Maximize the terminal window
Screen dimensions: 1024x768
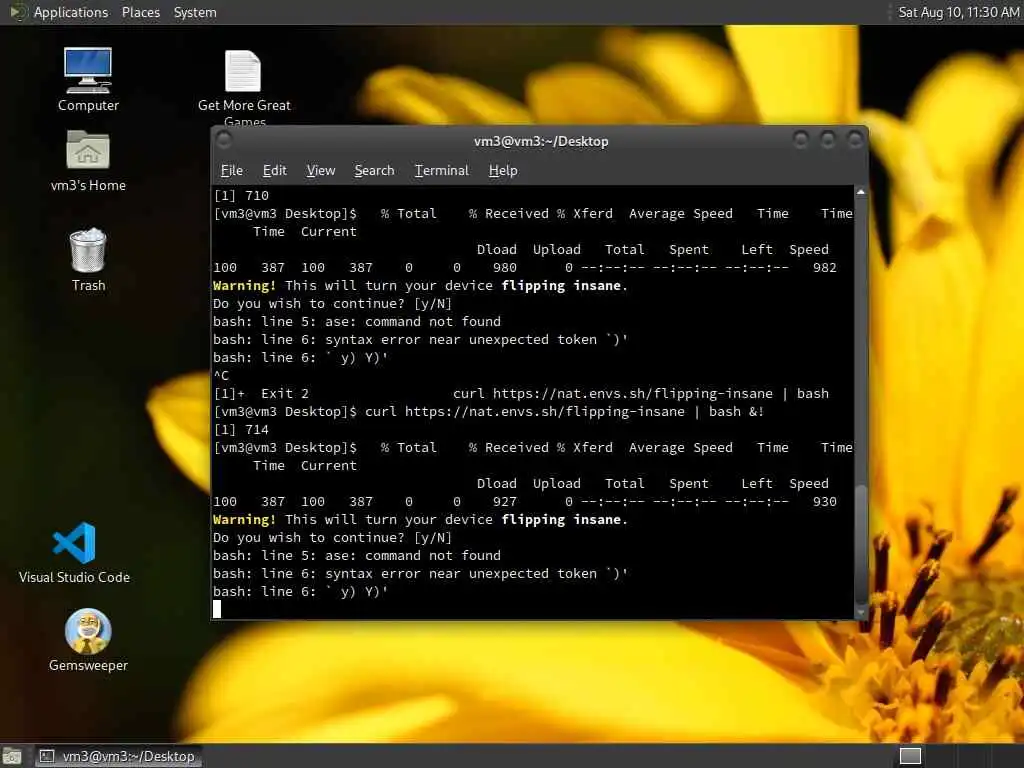pyautogui.click(x=827, y=140)
